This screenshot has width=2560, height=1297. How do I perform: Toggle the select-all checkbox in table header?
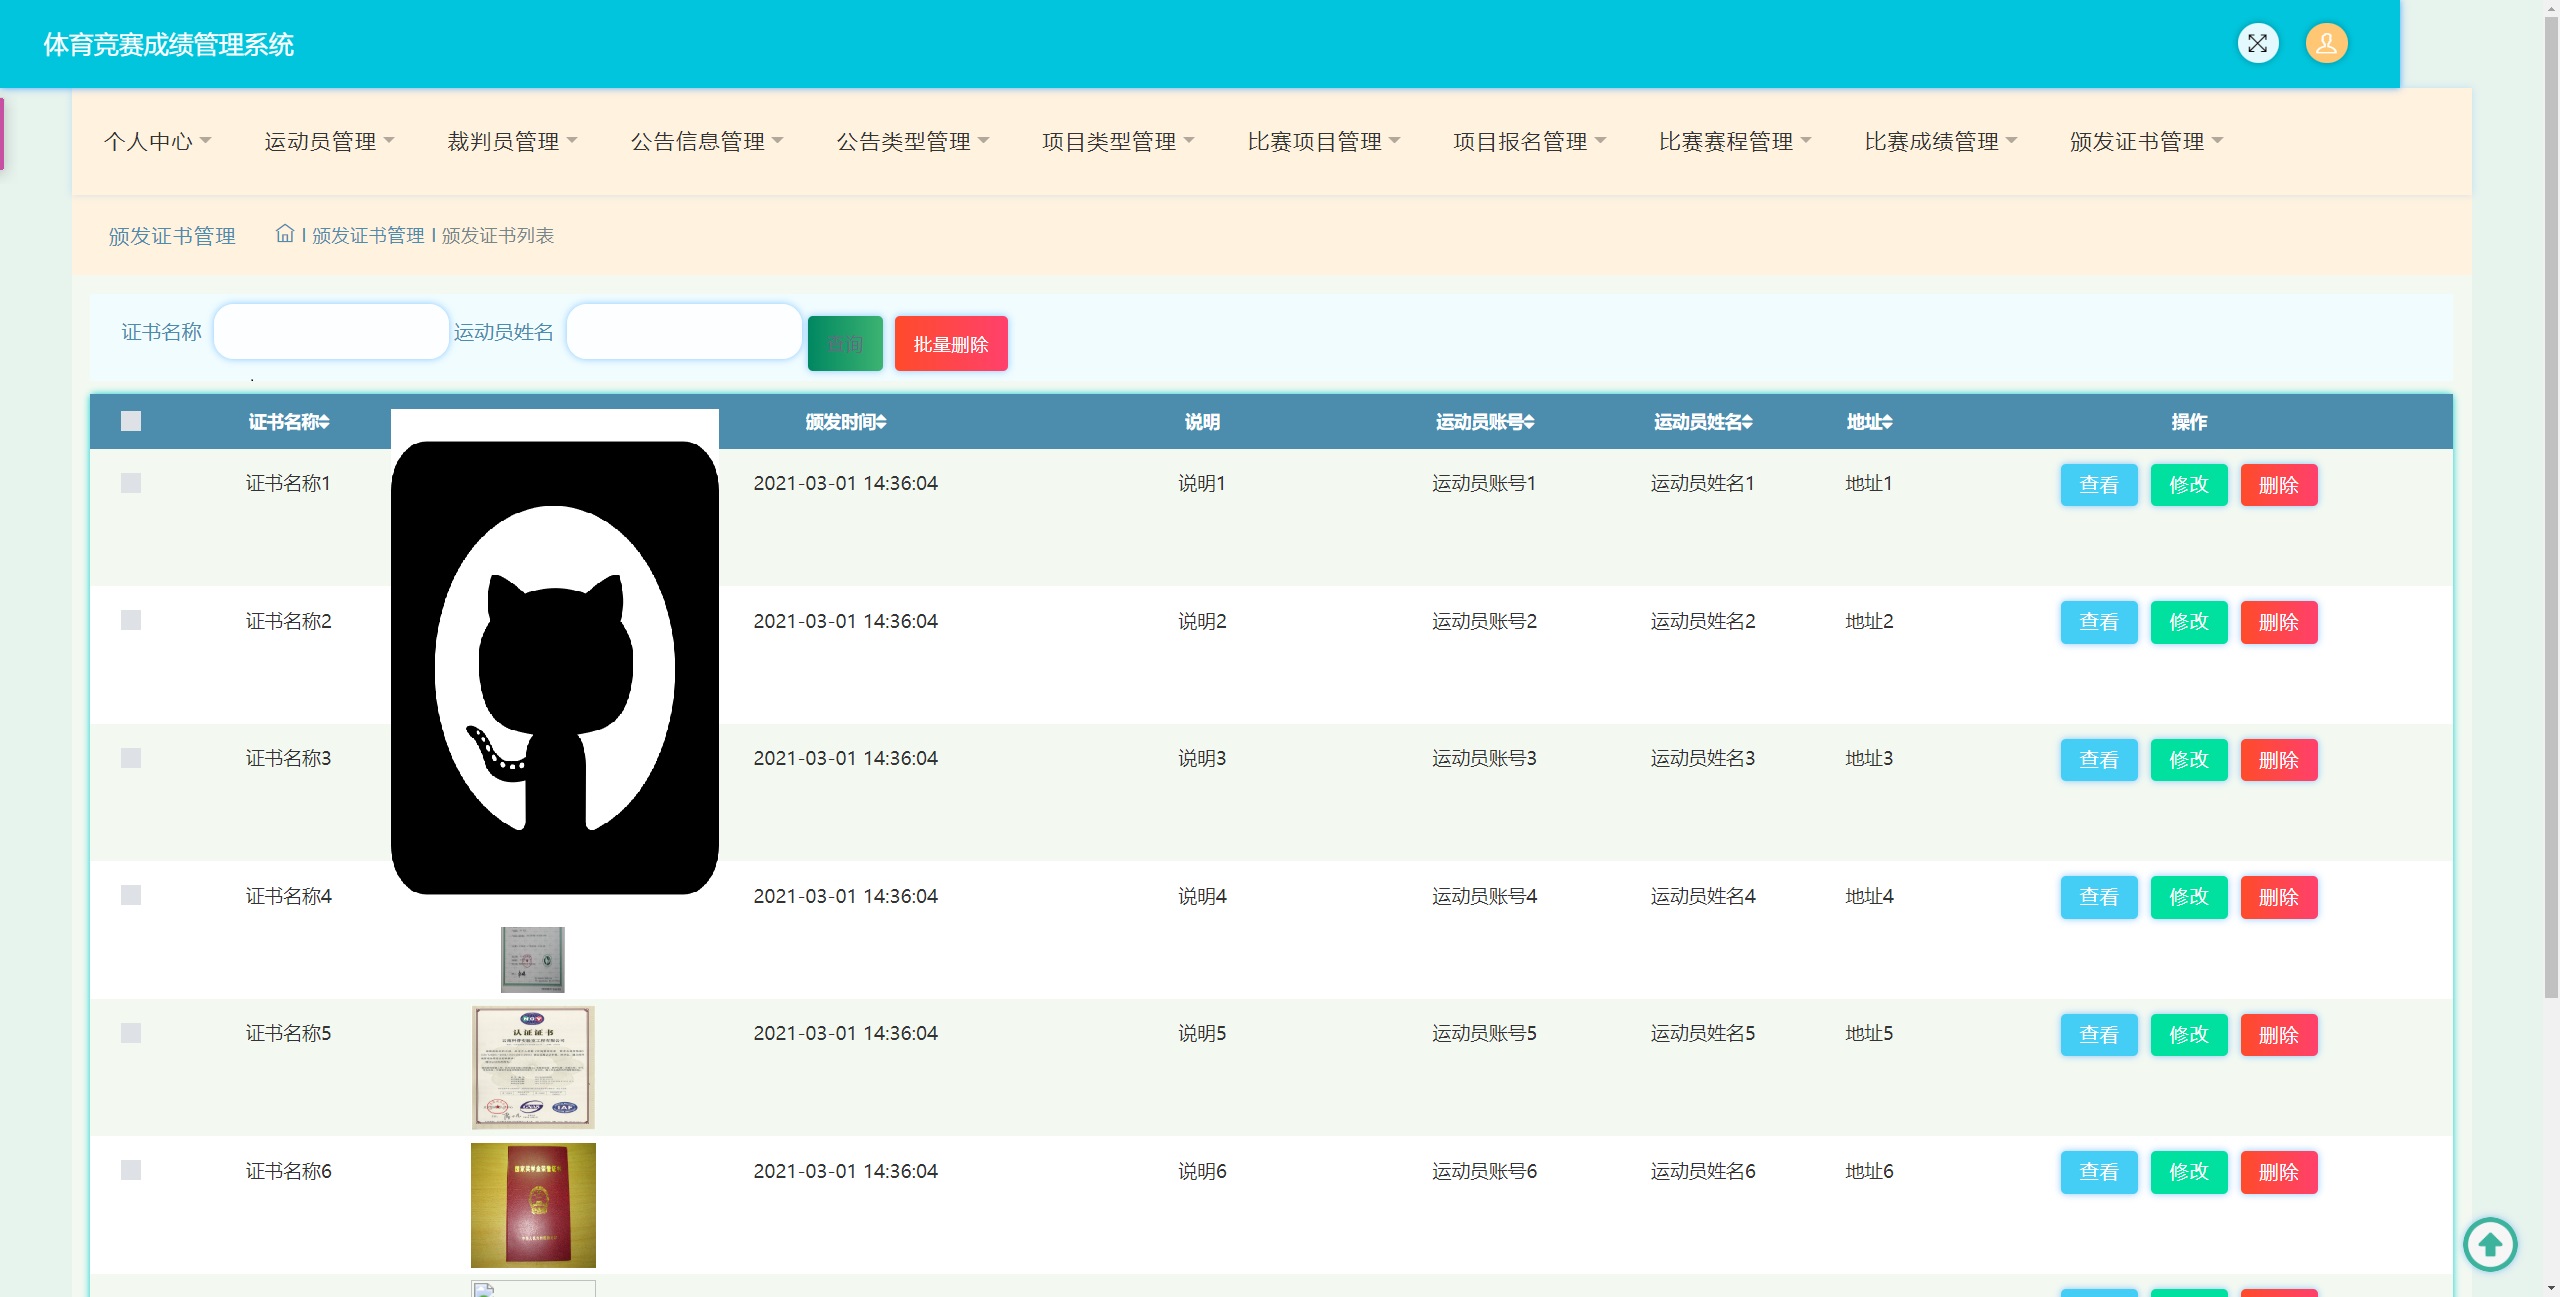coord(131,421)
